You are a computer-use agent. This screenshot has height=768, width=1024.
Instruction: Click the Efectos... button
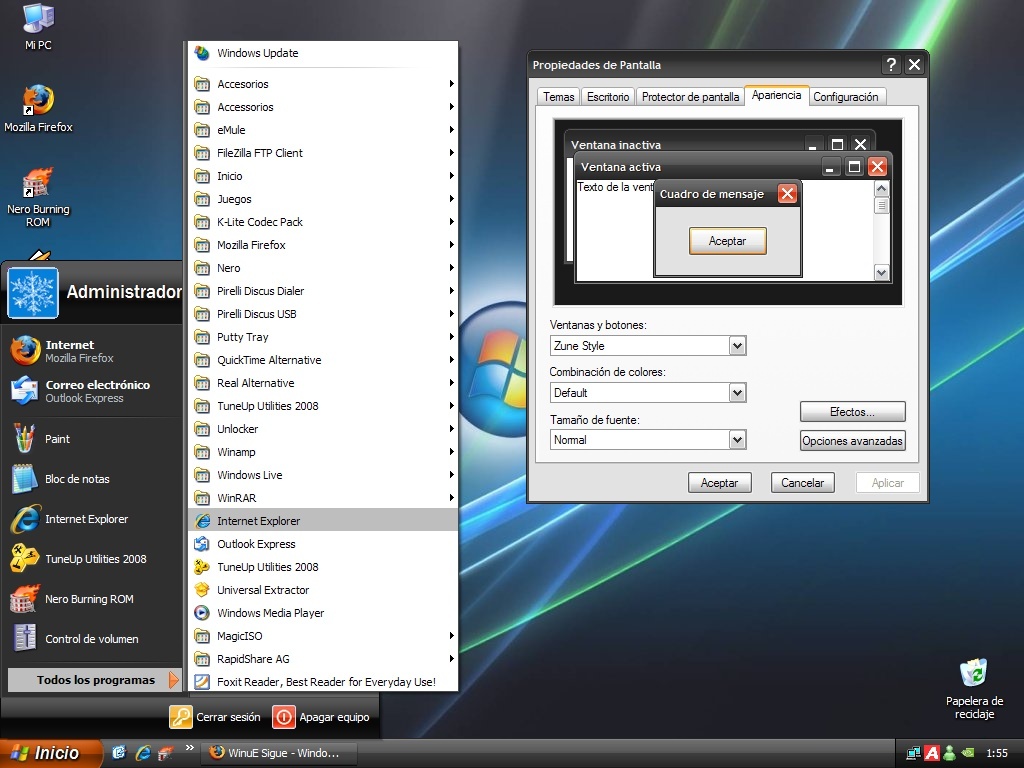point(852,412)
